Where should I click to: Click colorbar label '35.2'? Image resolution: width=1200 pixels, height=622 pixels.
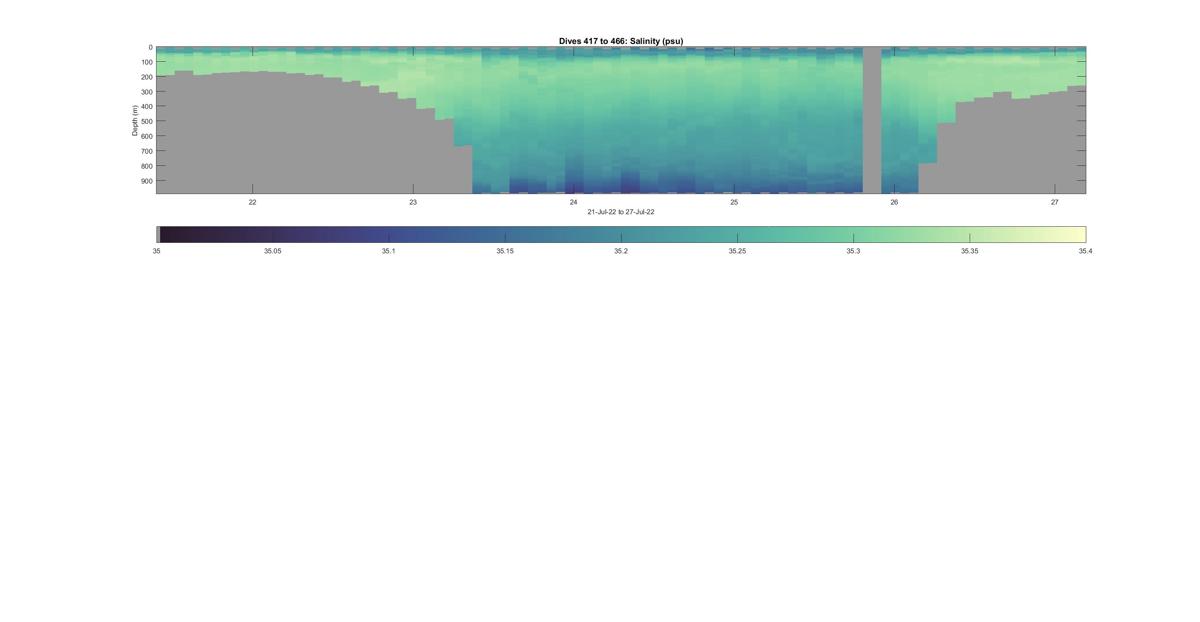coord(621,251)
